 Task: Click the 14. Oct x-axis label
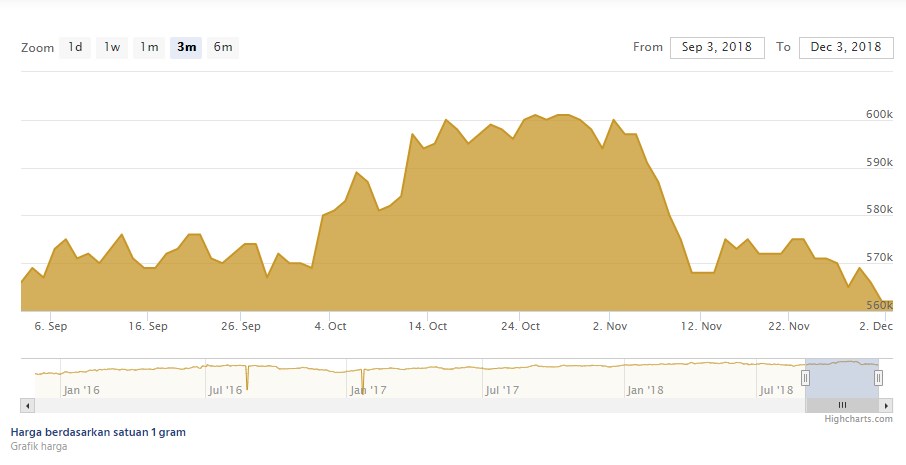click(428, 326)
